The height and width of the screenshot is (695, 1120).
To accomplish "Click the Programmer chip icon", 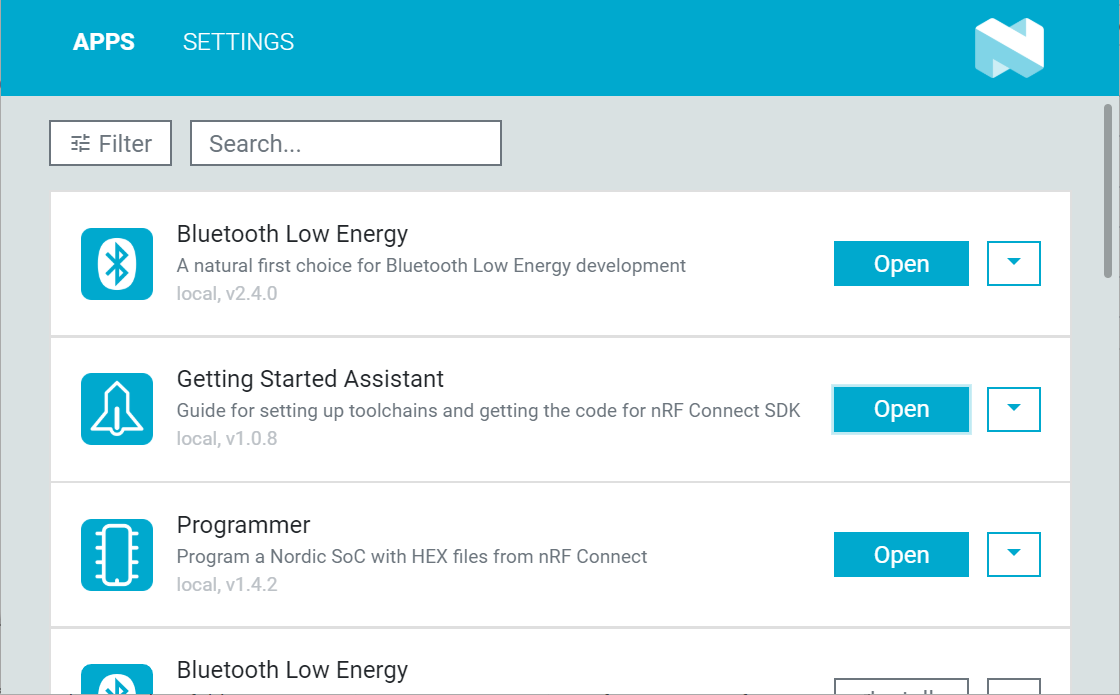I will click(x=117, y=555).
